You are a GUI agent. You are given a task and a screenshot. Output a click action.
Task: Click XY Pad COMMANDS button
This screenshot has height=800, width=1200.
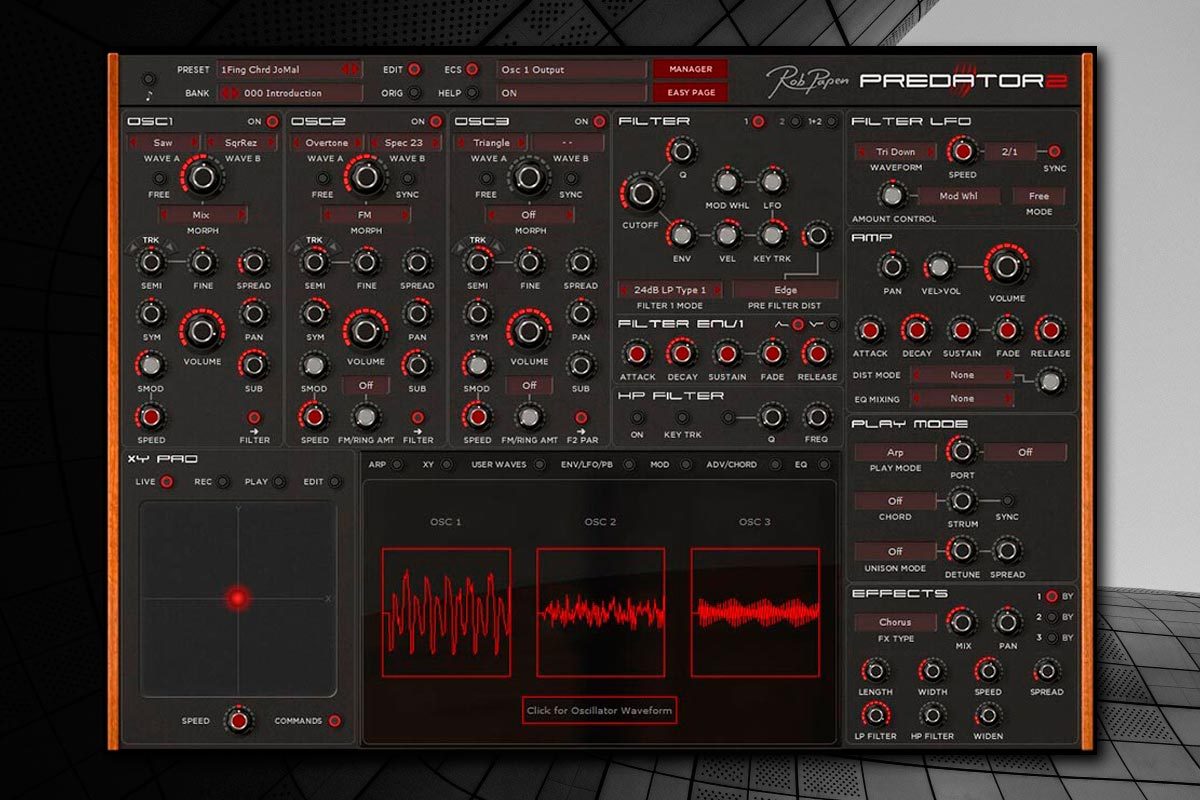(334, 720)
